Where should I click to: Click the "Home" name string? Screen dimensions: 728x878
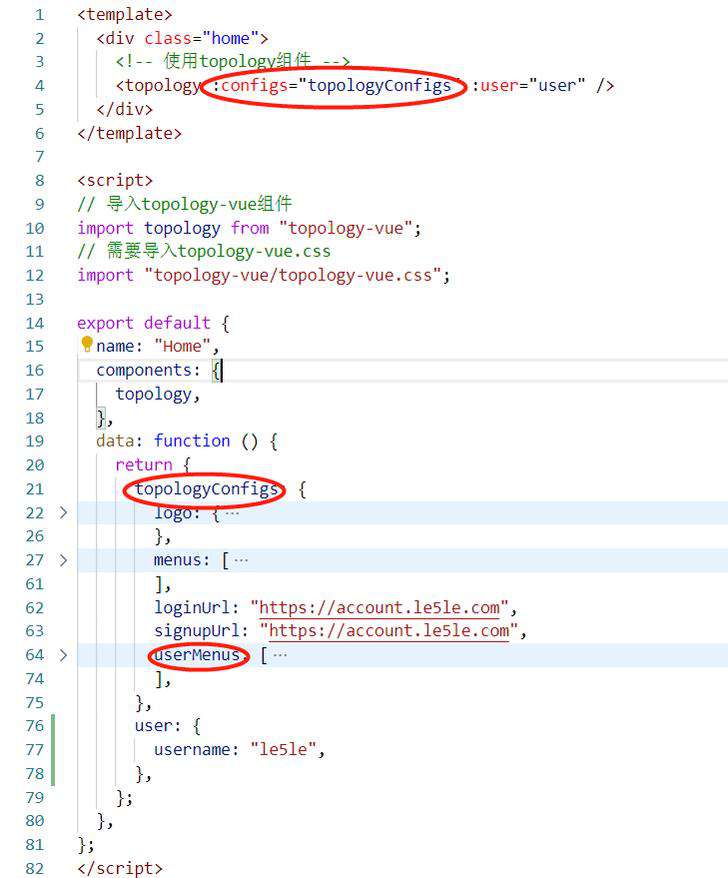(182, 346)
